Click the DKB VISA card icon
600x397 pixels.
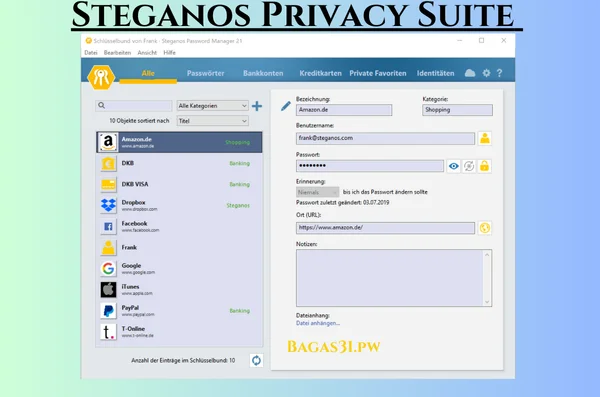[x=108, y=185]
